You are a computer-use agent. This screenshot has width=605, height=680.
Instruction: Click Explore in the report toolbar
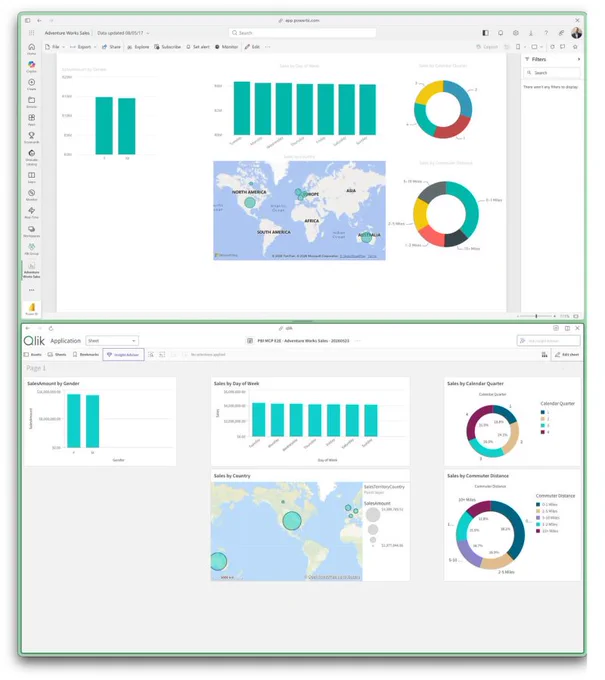coord(138,47)
